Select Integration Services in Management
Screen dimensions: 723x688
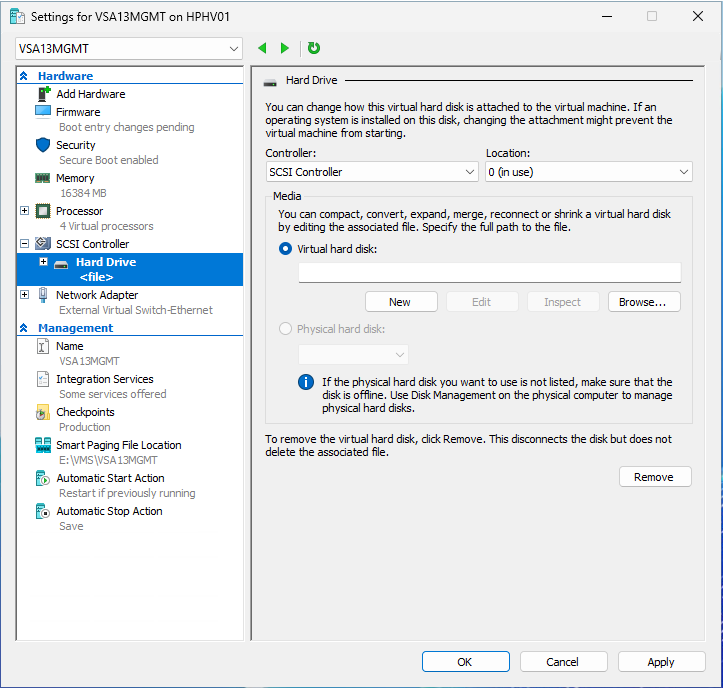(x=104, y=379)
